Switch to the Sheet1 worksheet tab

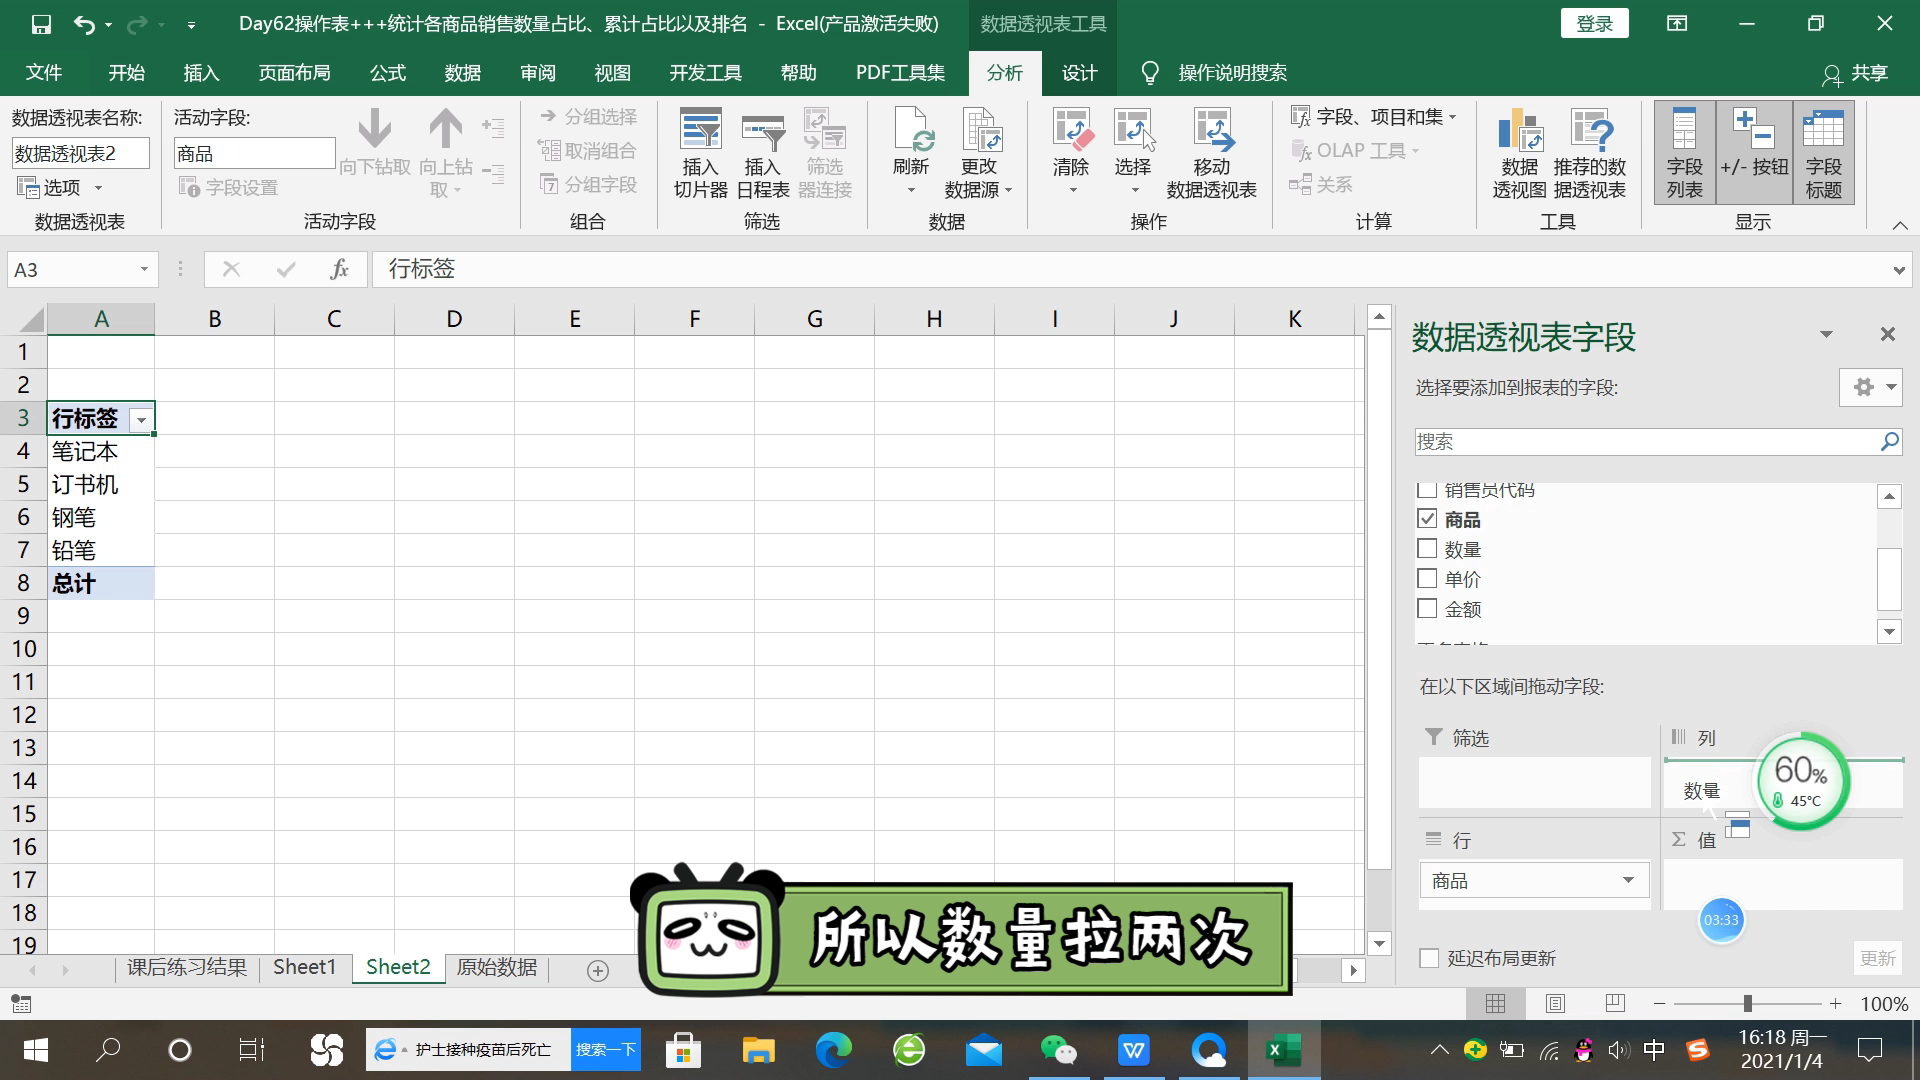point(304,966)
